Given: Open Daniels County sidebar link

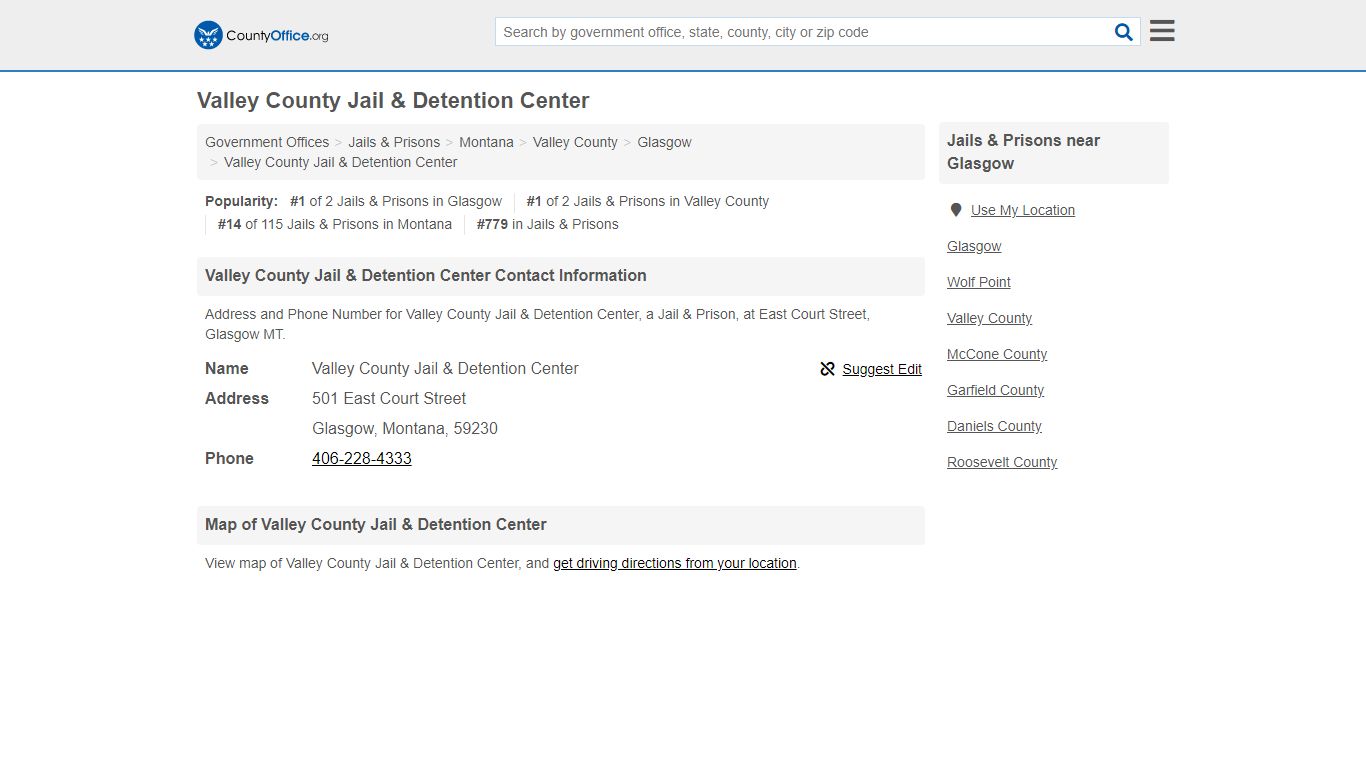Looking at the screenshot, I should [x=994, y=426].
